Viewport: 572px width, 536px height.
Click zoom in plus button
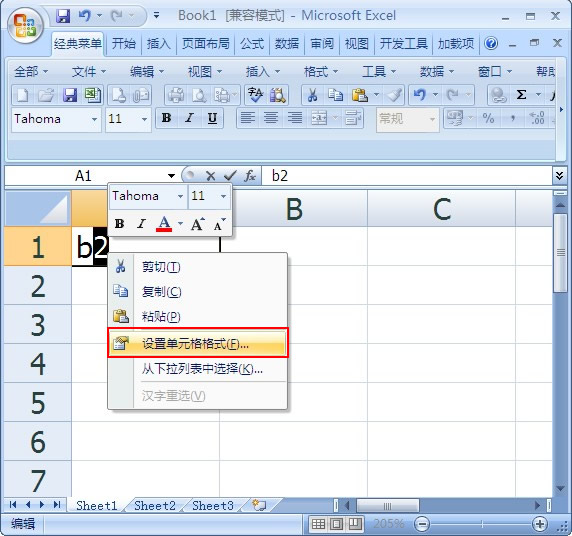540,525
